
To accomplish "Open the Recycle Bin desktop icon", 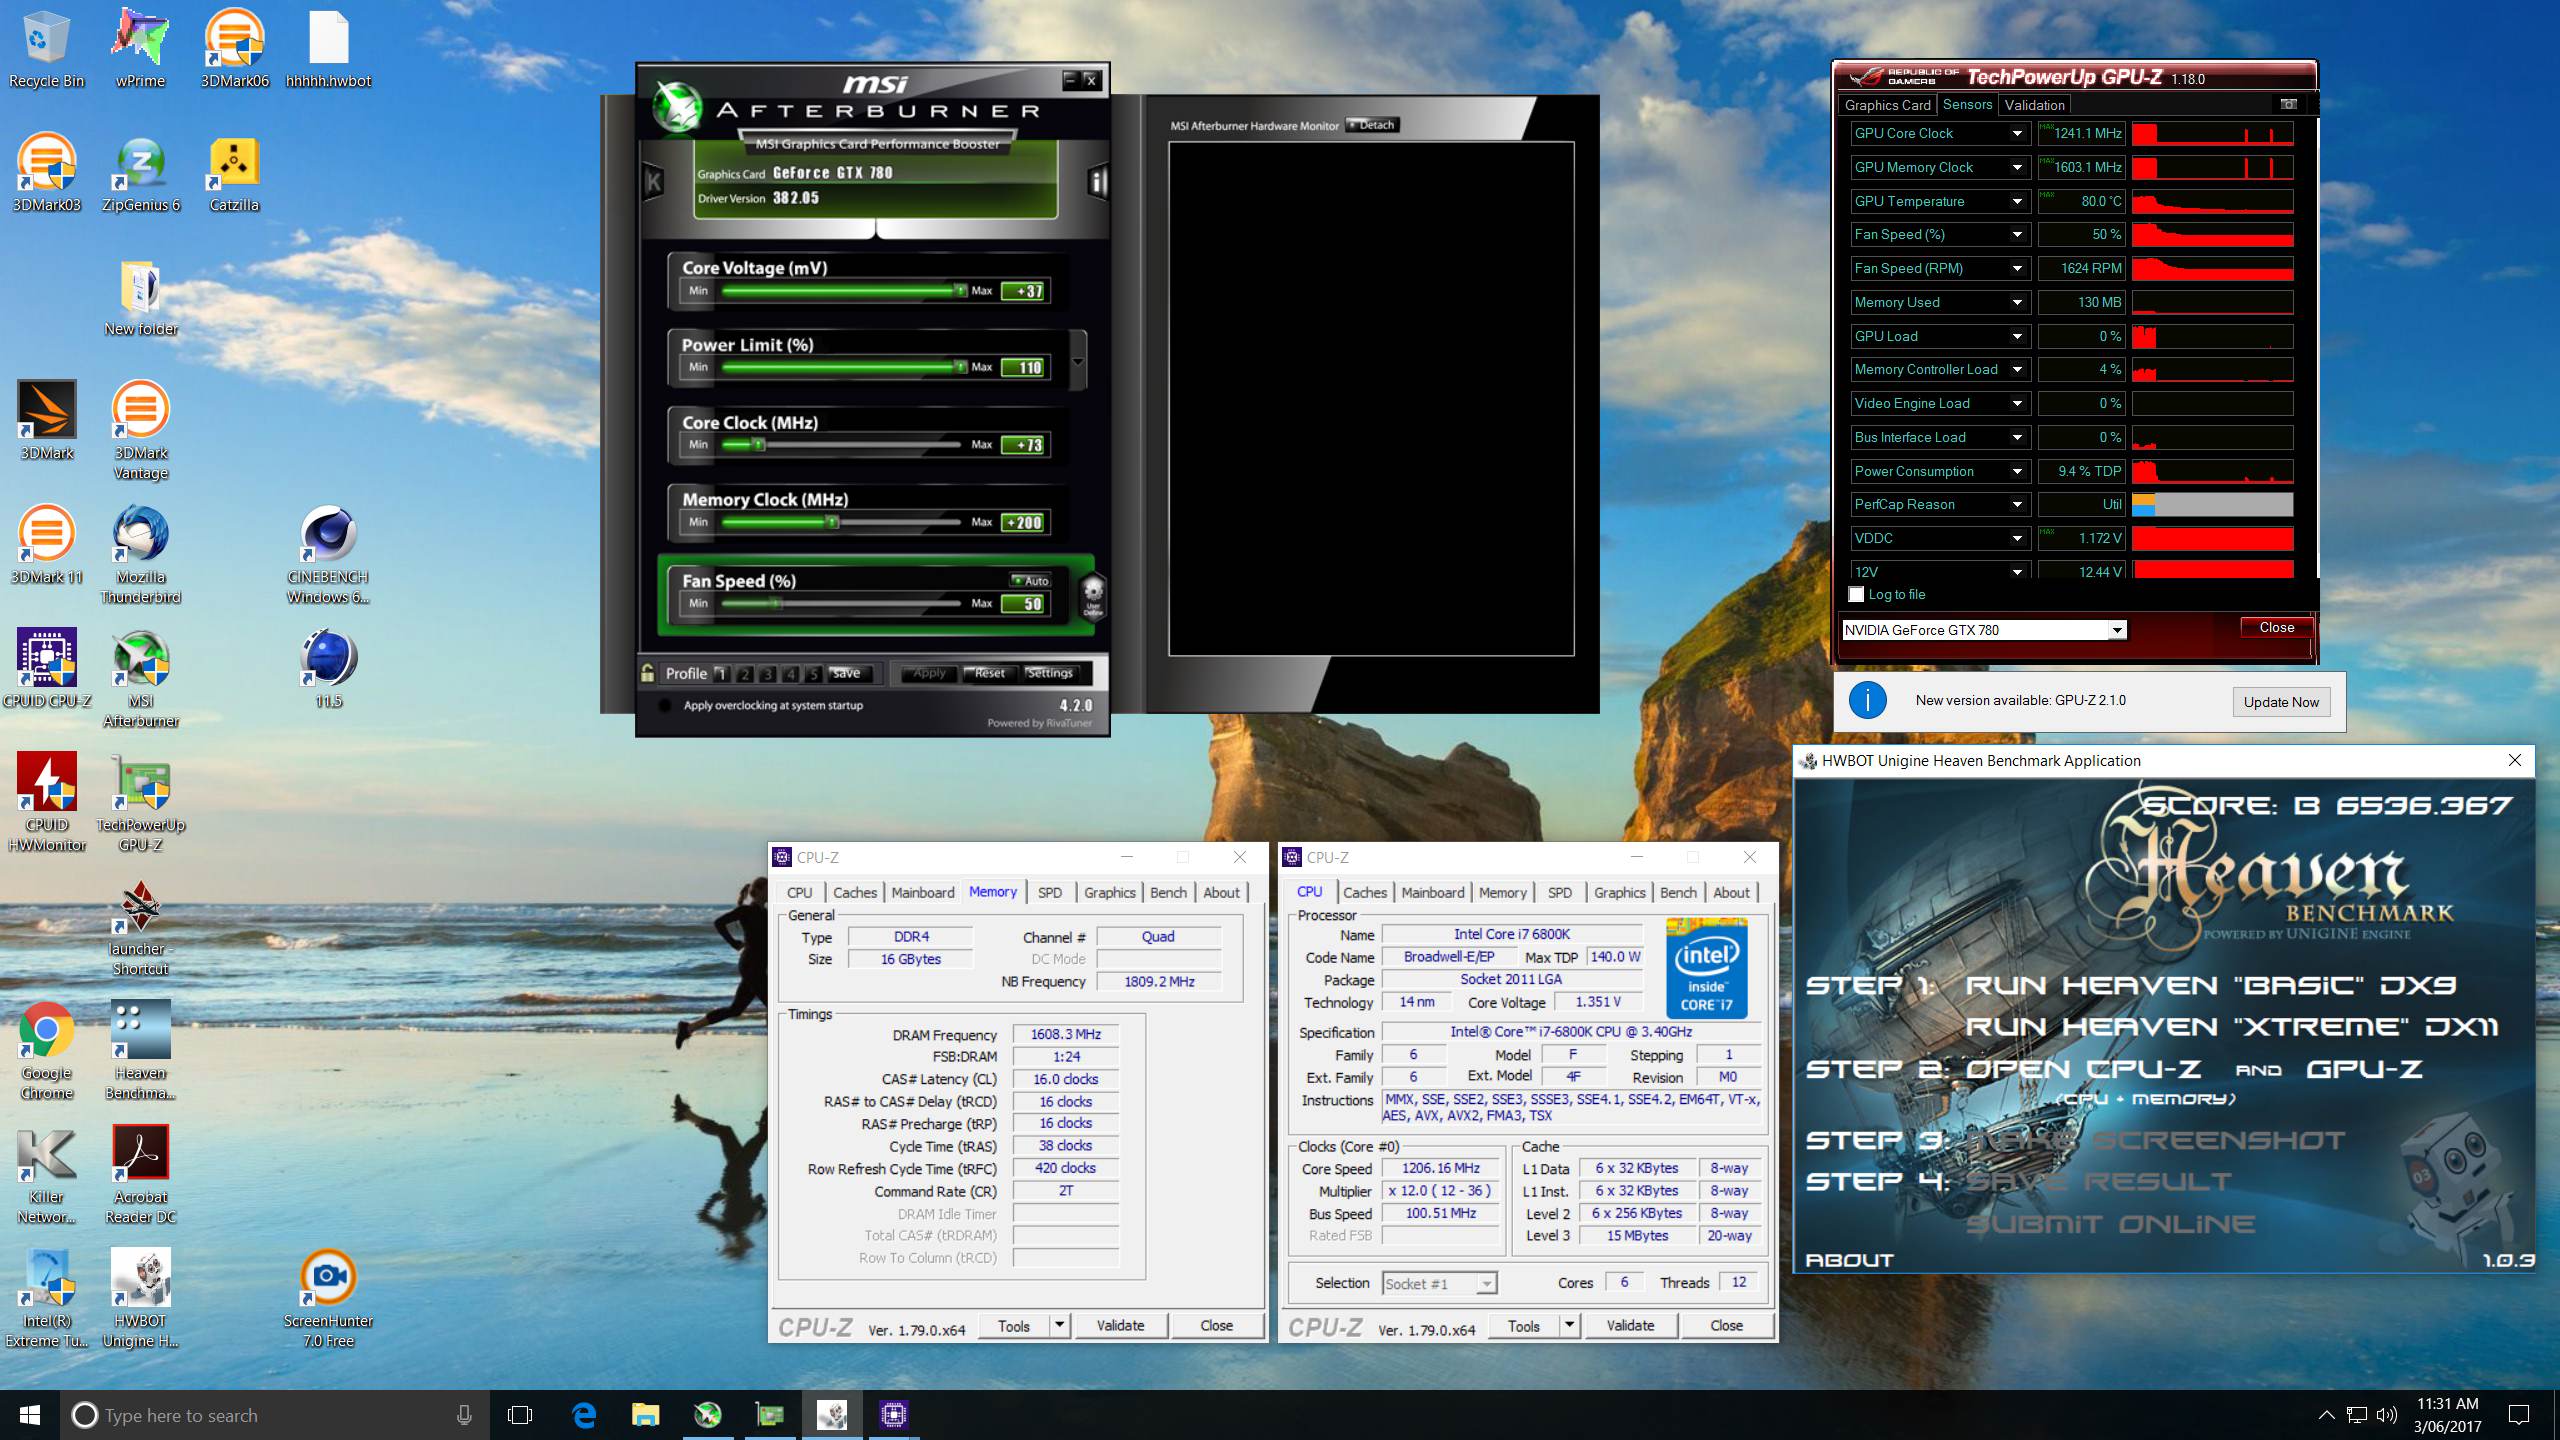I will (46, 50).
